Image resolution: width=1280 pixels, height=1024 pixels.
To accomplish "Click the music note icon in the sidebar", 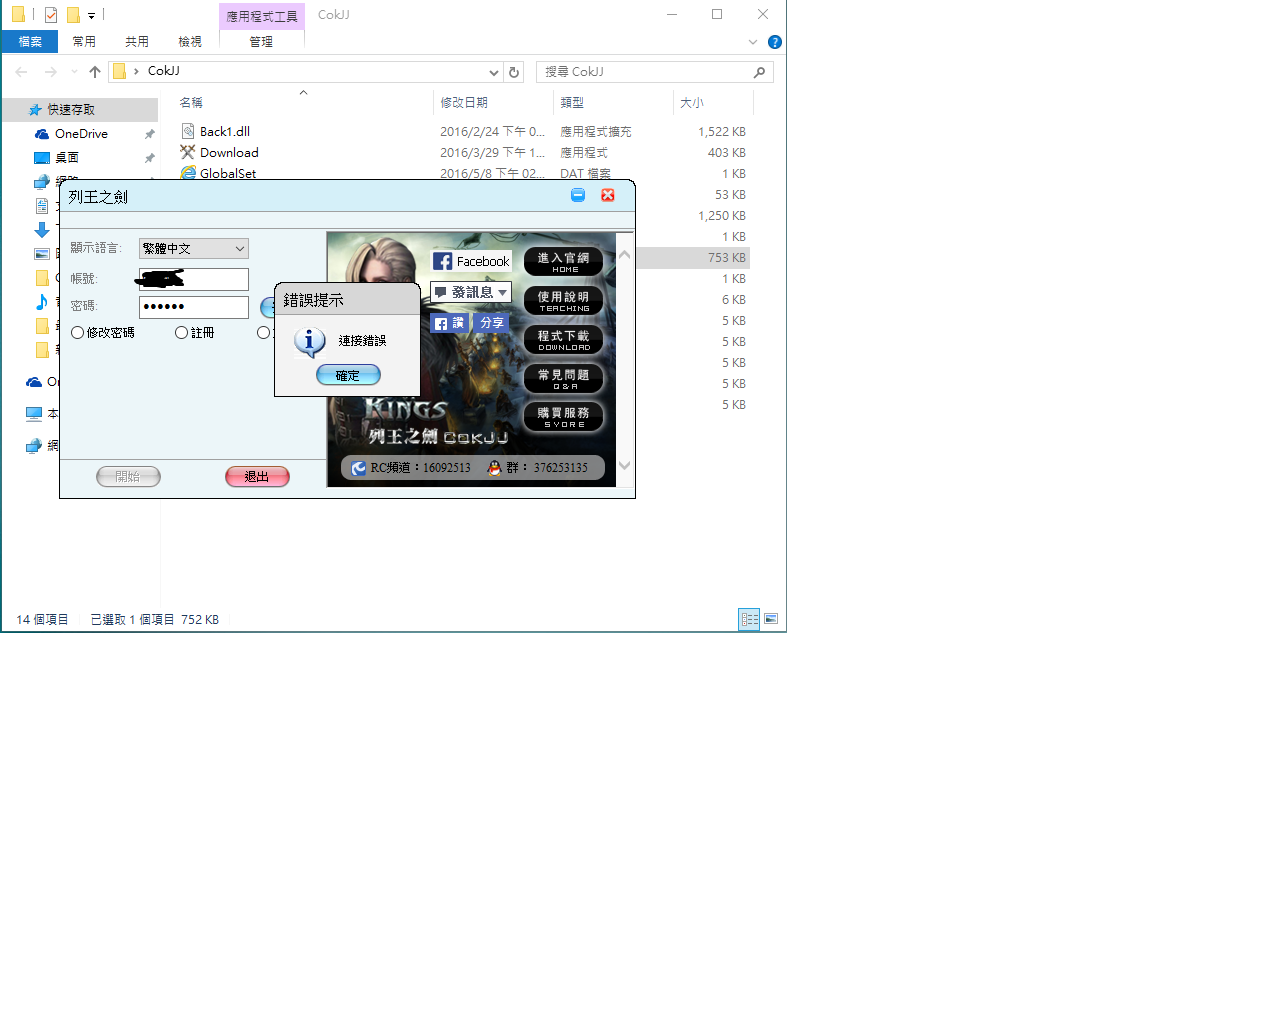I will [x=42, y=302].
